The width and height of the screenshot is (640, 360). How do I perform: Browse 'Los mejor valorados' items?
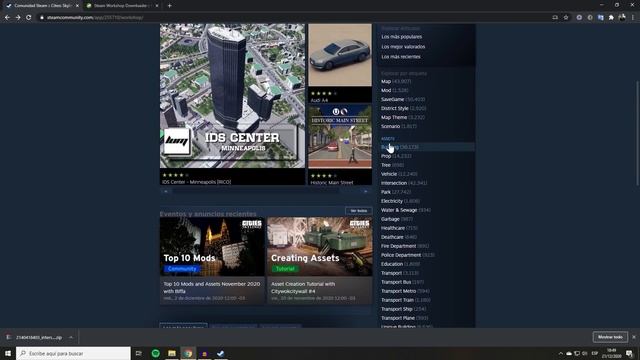[x=403, y=47]
